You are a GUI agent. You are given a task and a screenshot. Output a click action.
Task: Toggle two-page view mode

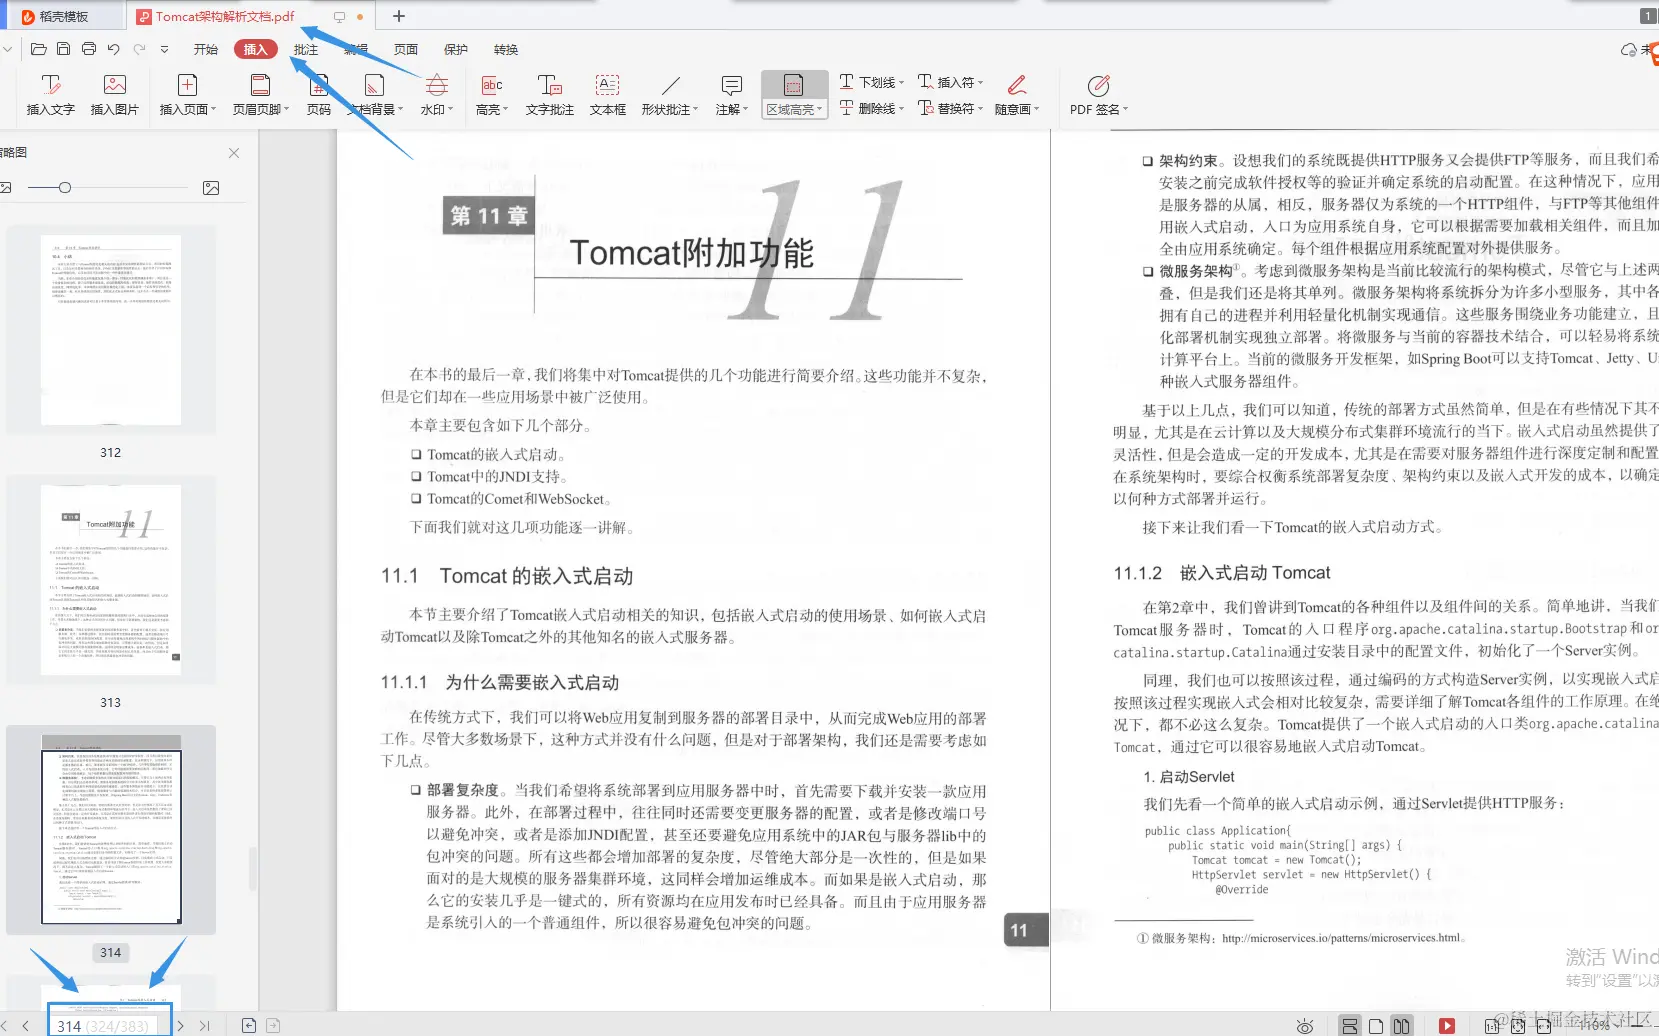[x=1402, y=1026]
